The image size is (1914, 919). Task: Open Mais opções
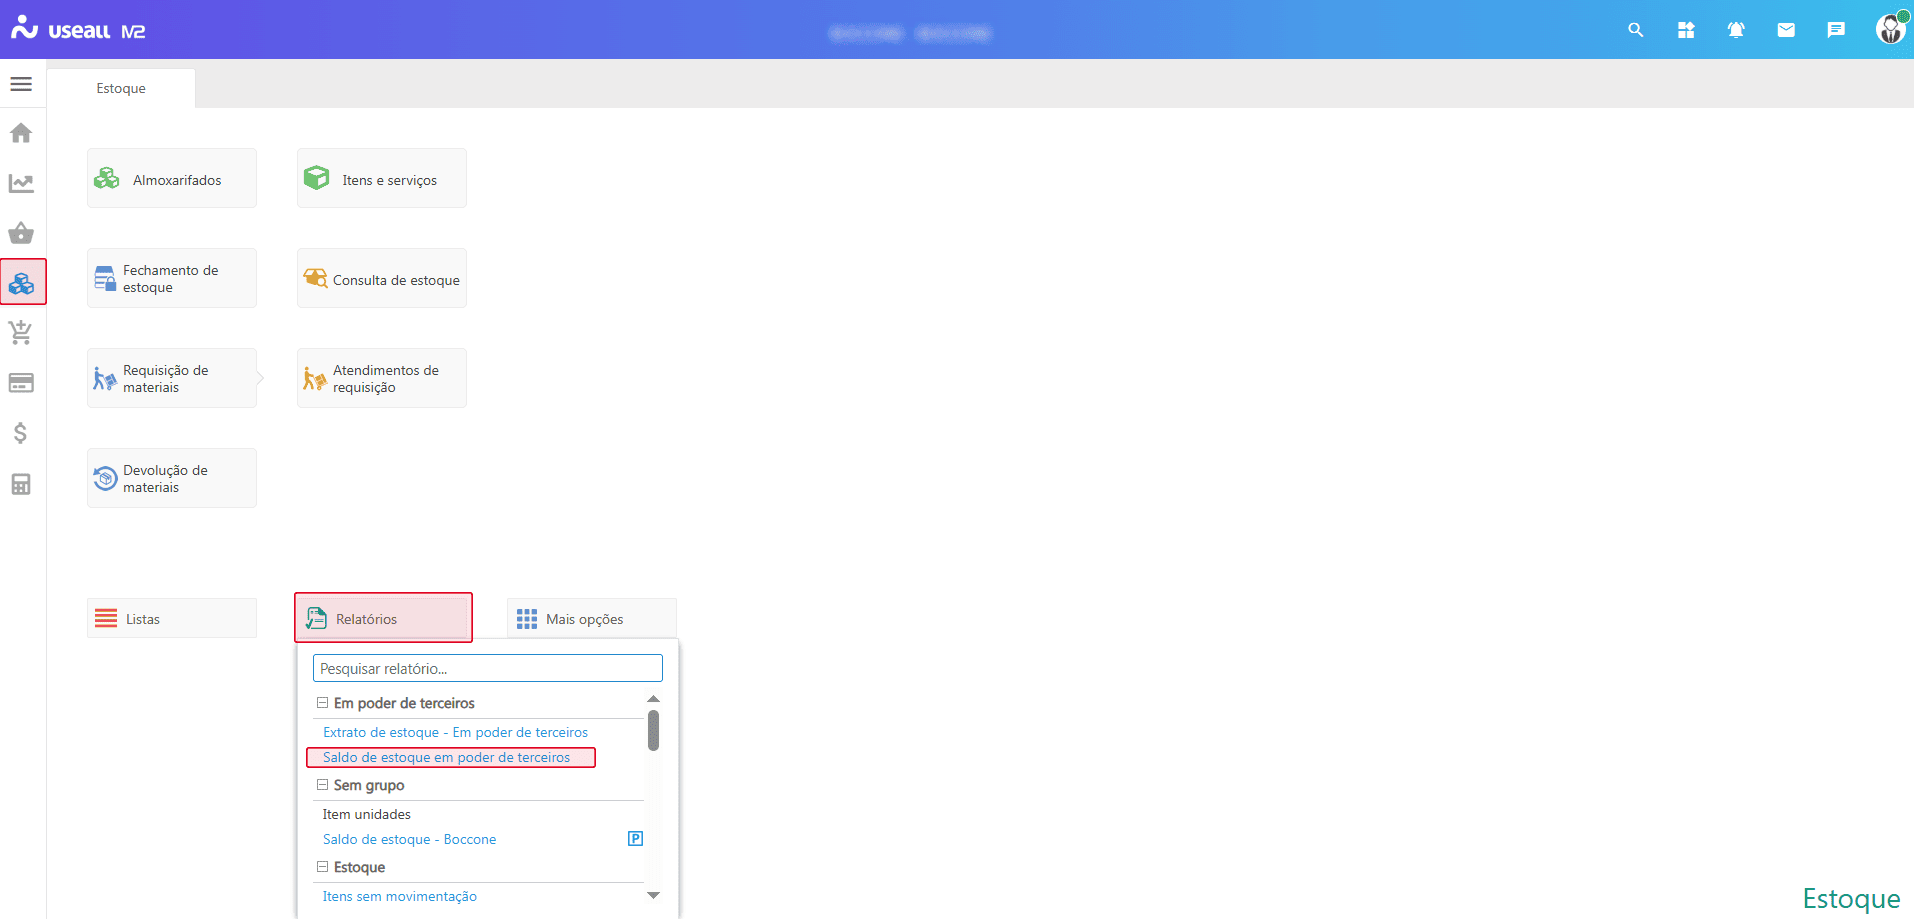(x=592, y=619)
